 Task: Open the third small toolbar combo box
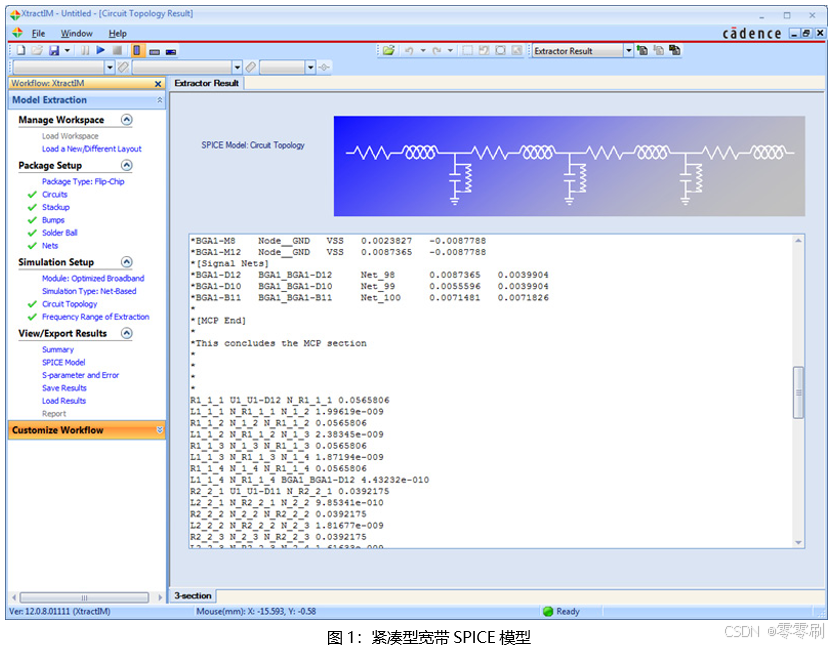pos(287,67)
